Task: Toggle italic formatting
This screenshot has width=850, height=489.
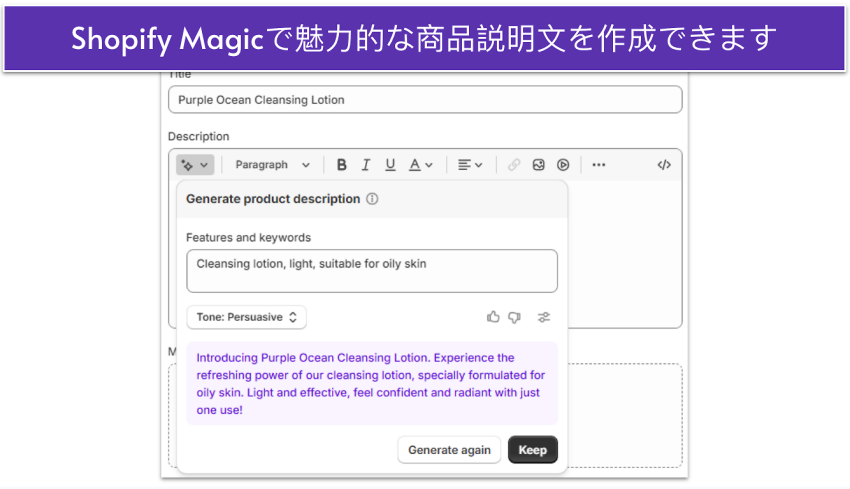Action: coord(366,165)
